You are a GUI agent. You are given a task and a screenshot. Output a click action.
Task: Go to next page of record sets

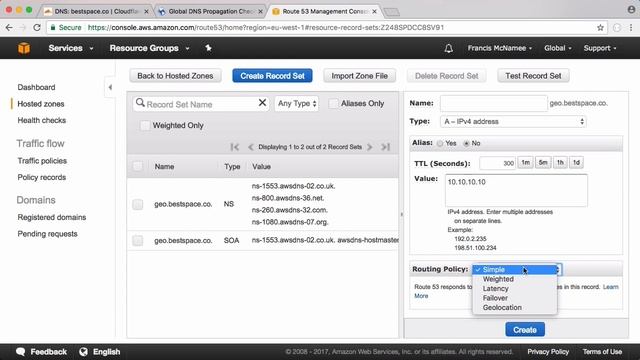370,147
